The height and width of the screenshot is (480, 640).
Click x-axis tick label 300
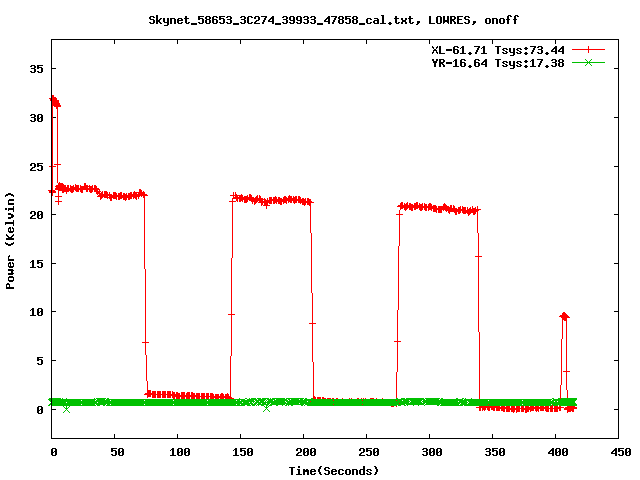pos(431,452)
